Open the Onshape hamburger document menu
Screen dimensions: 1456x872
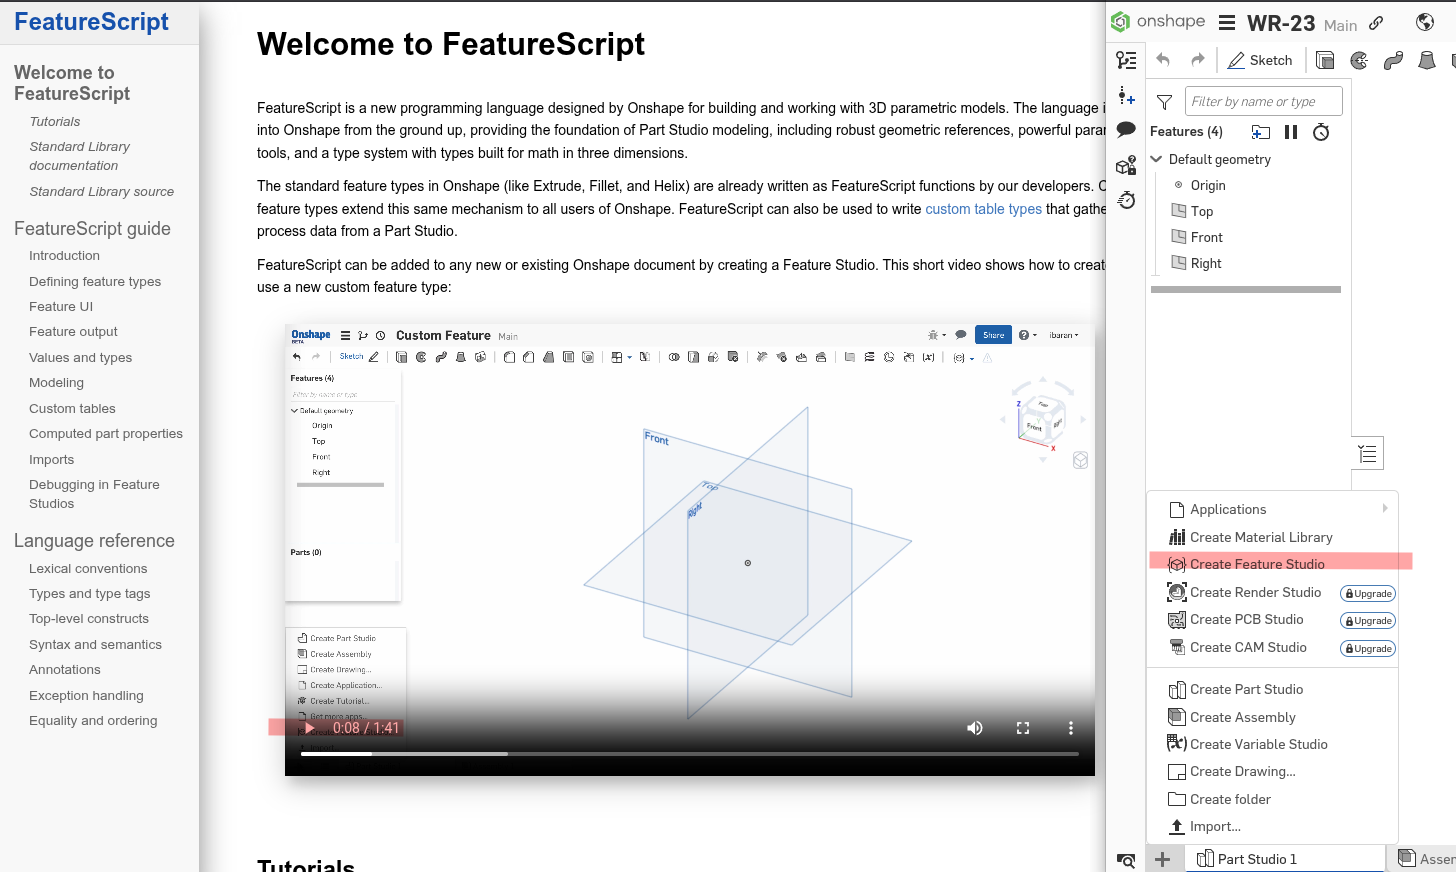pyautogui.click(x=1227, y=23)
